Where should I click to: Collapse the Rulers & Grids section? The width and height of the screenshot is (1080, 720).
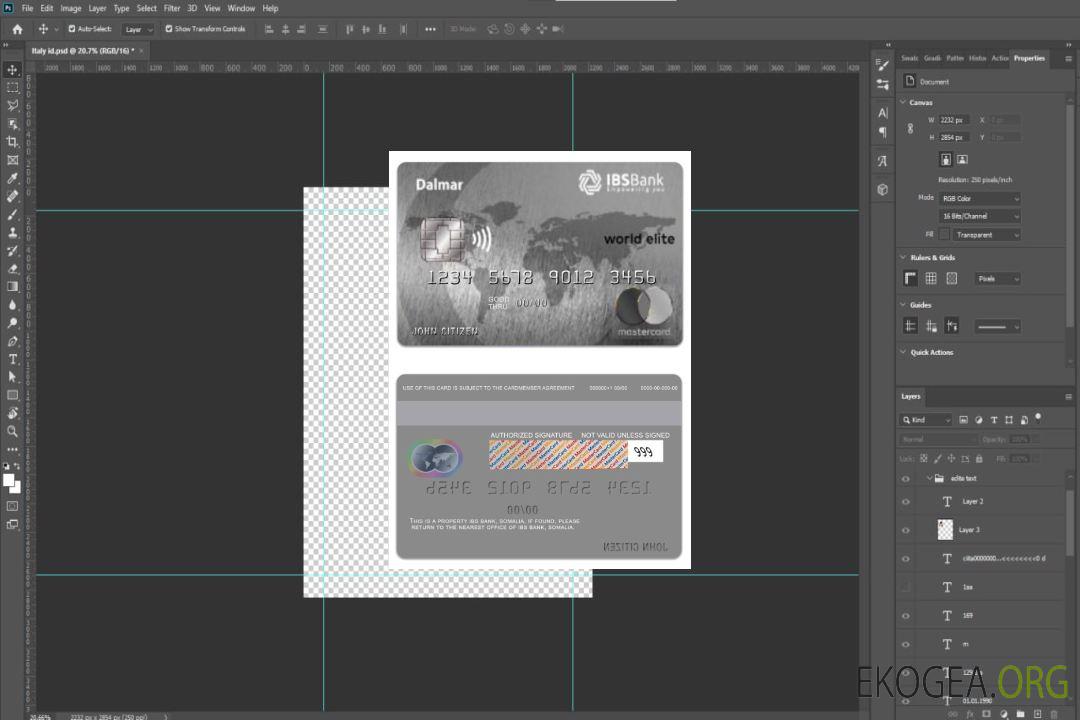904,258
